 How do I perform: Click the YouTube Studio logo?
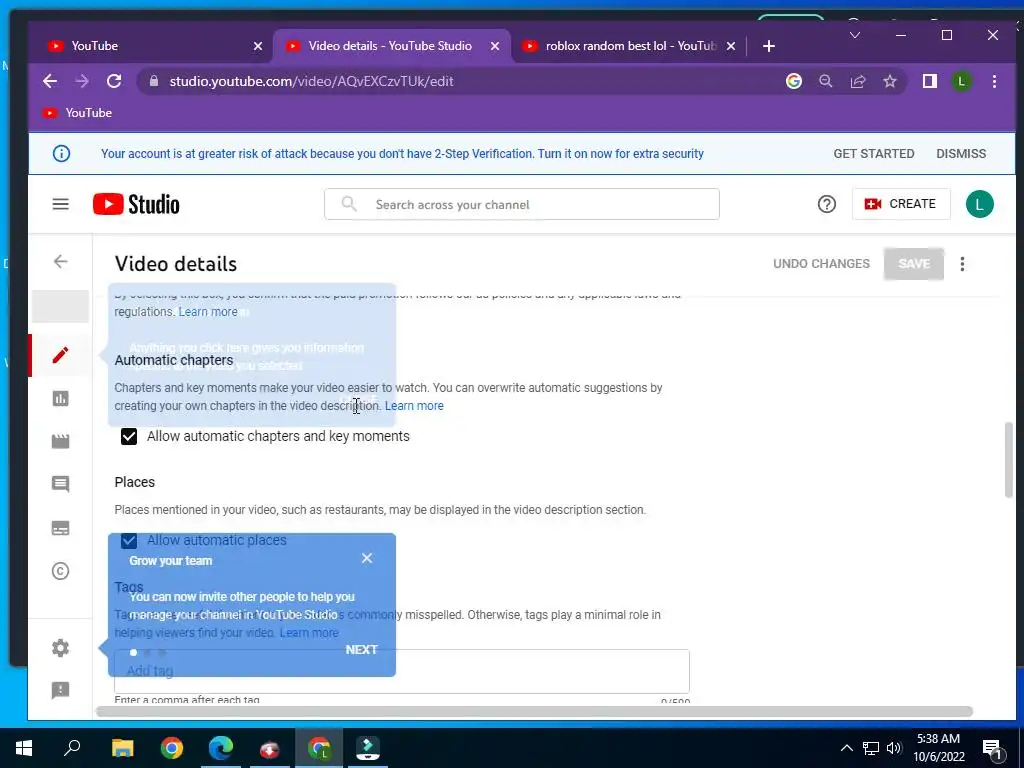point(136,204)
